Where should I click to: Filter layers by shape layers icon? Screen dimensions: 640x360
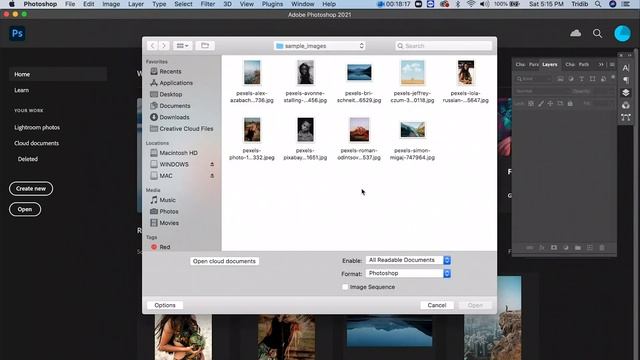pyautogui.click(x=592, y=79)
